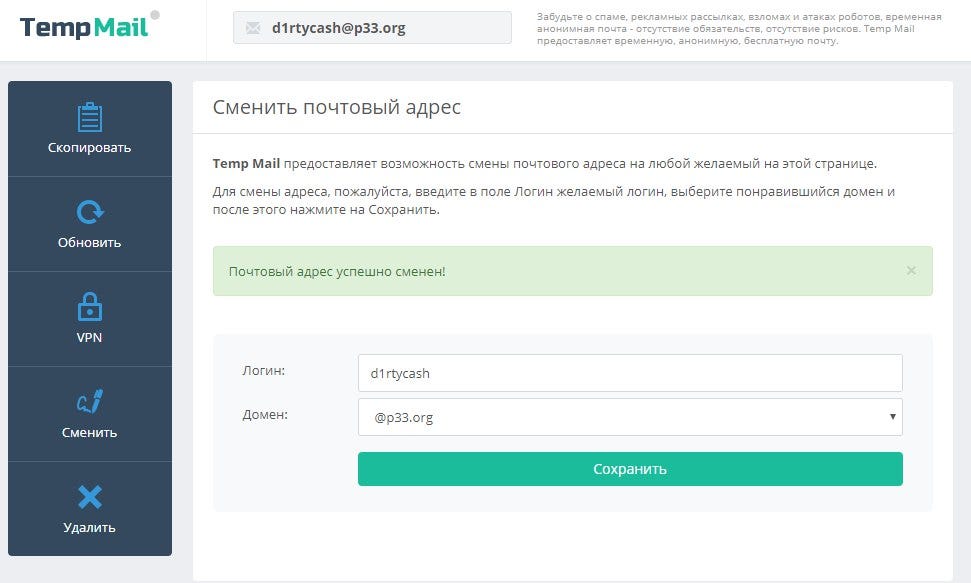This screenshot has height=583, width=971.
Task: Dismiss the success notification with the ×
Action: click(x=910, y=269)
